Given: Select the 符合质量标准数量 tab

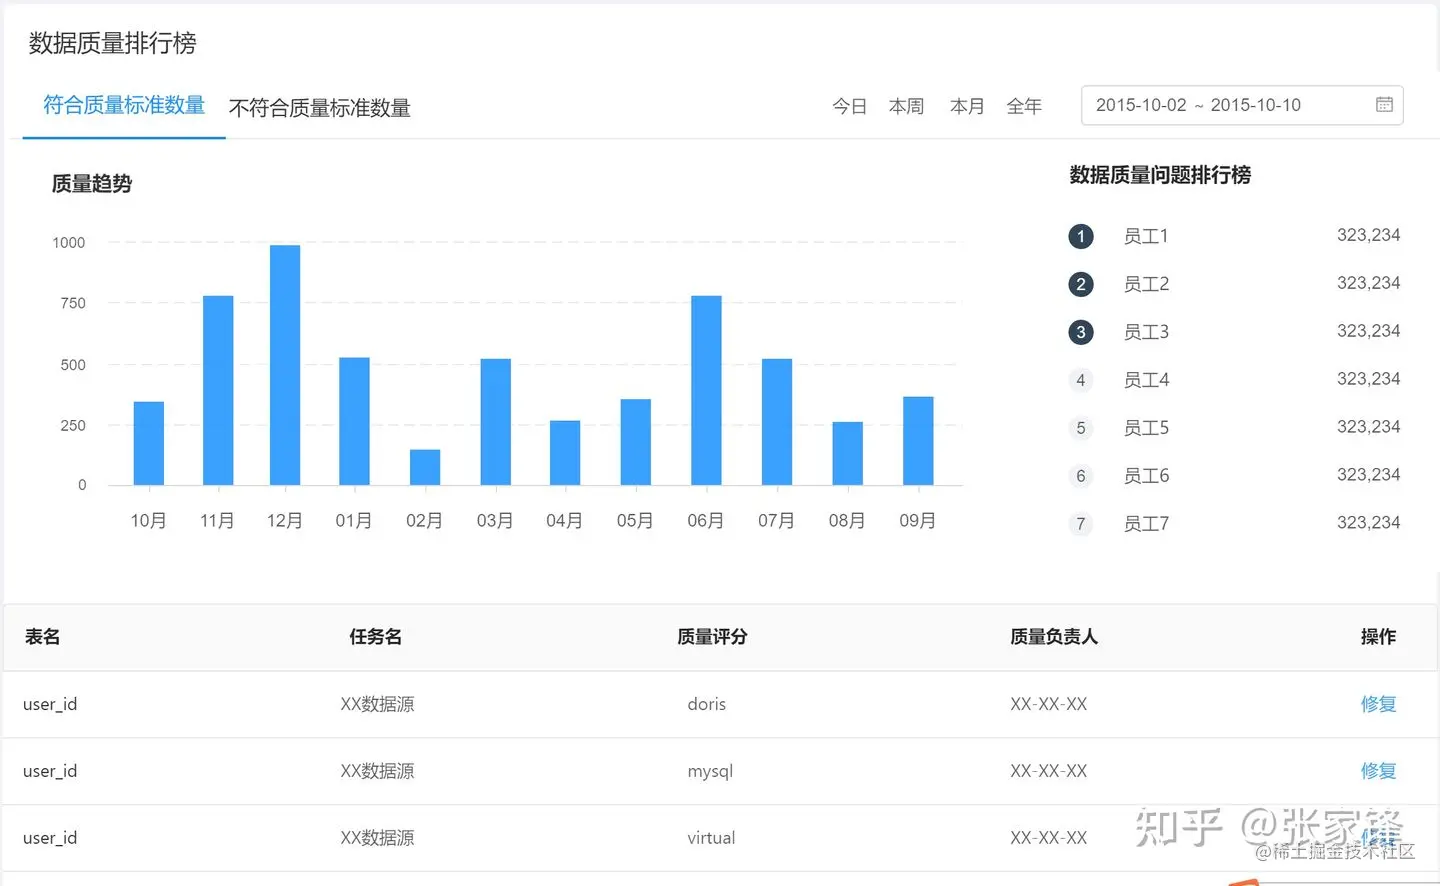Looking at the screenshot, I should (x=124, y=105).
